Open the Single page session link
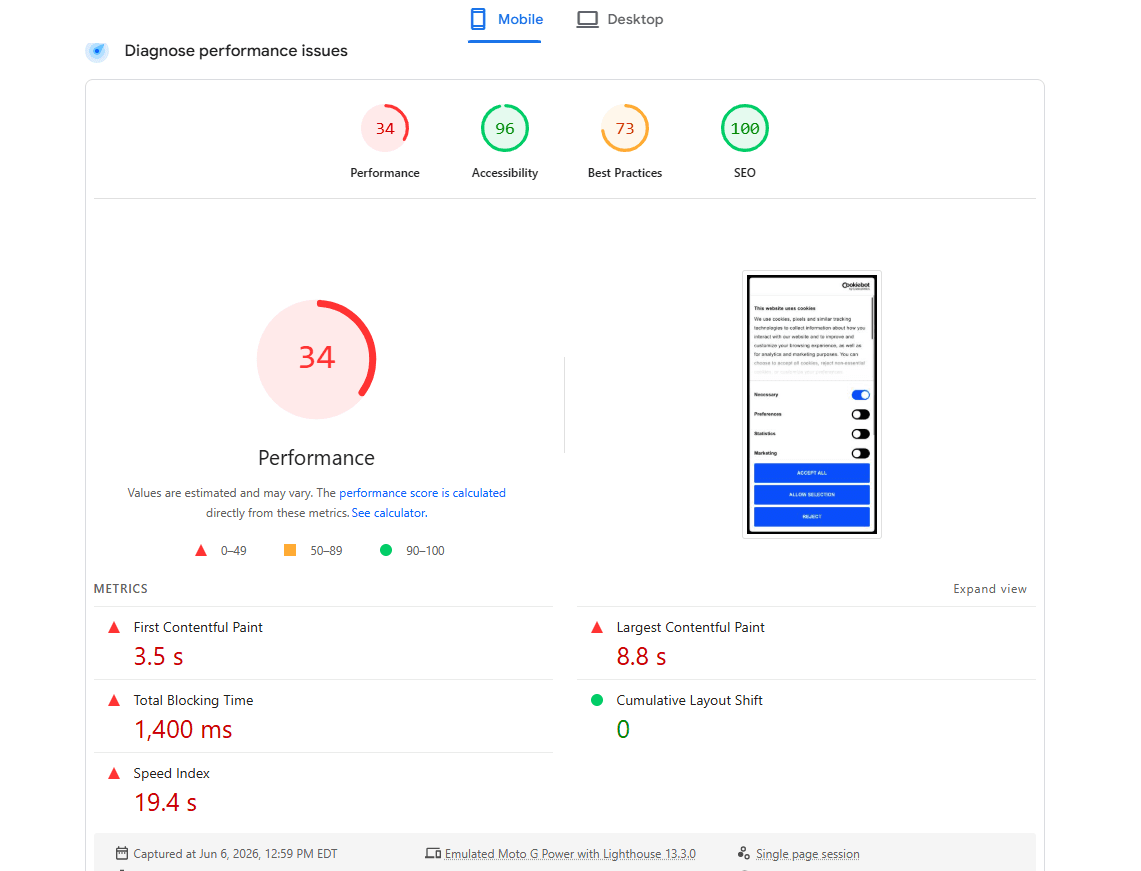Image resolution: width=1141 pixels, height=871 pixels. coord(808,854)
